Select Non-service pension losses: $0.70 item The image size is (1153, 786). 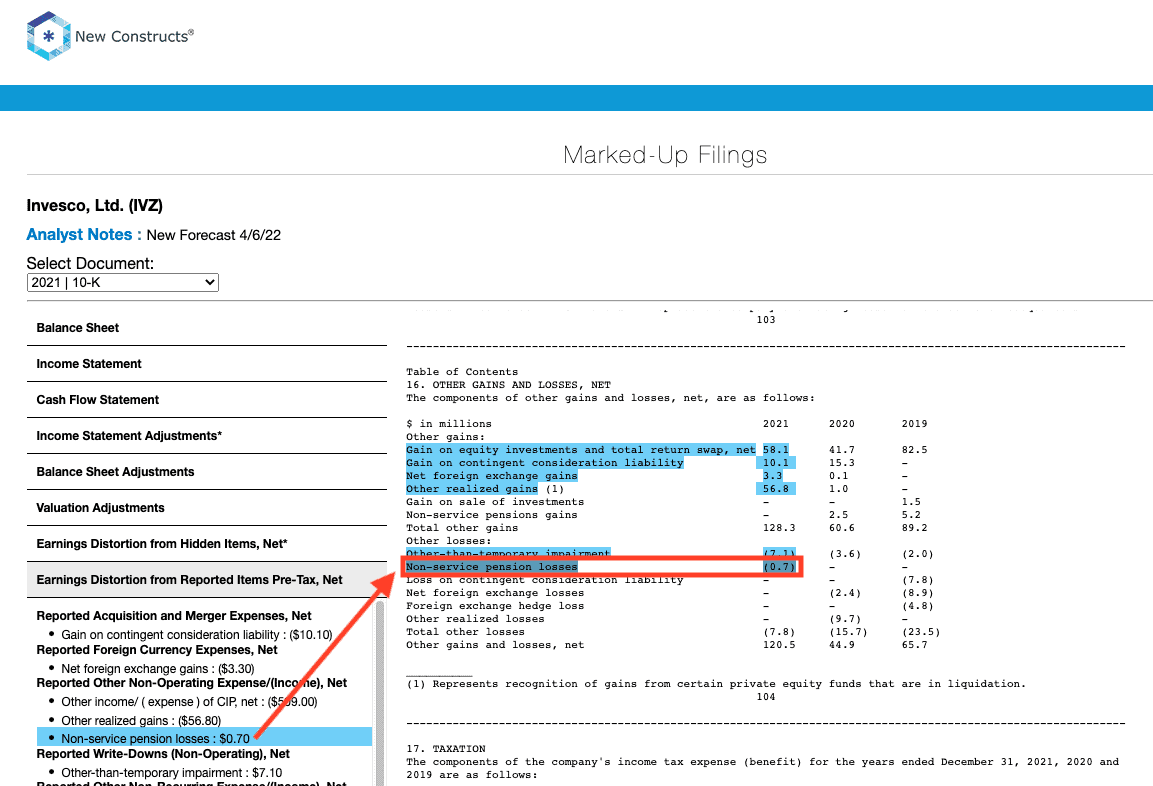coord(204,737)
